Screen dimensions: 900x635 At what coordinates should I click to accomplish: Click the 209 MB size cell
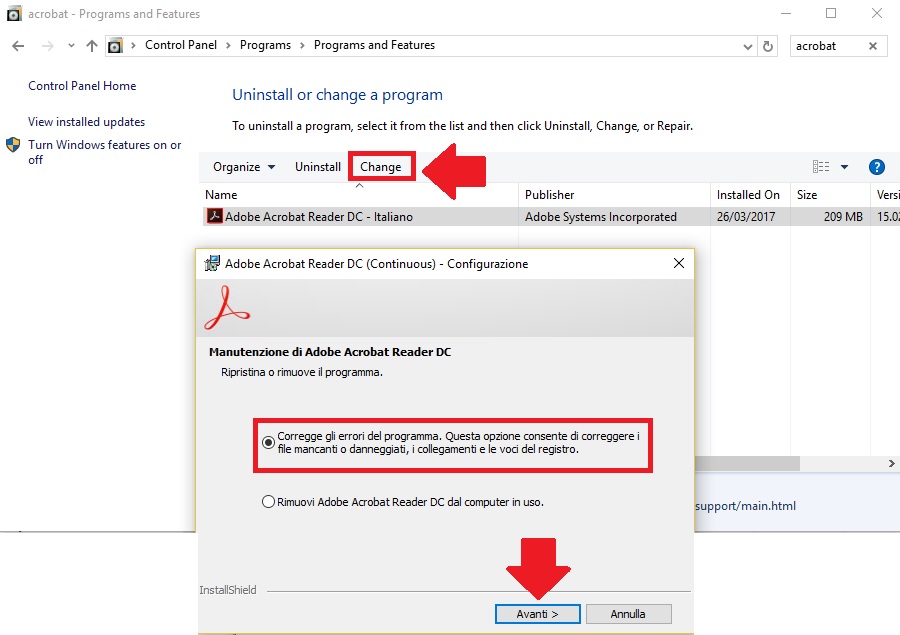(843, 217)
